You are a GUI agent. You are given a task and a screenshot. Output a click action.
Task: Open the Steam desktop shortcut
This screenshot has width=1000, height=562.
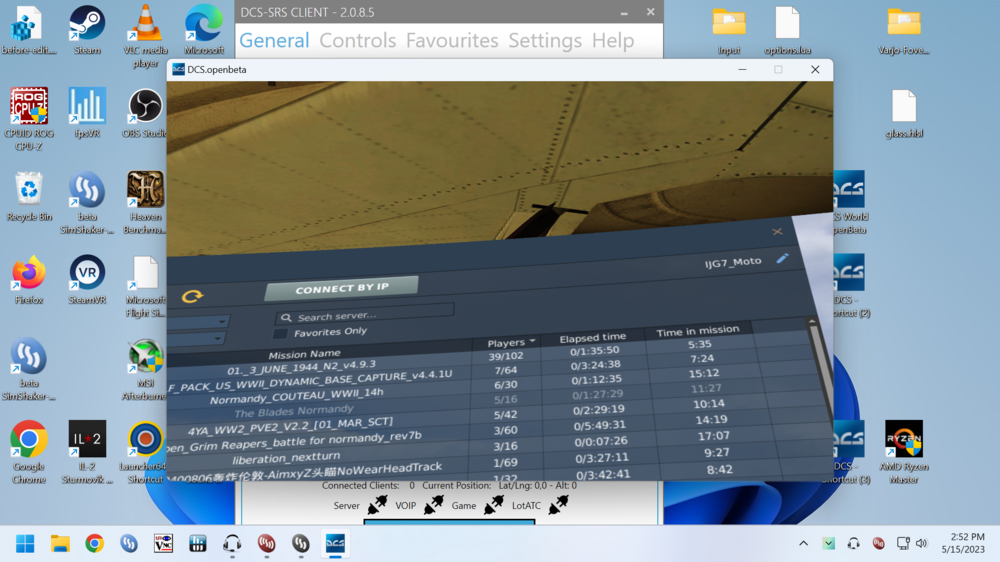[87, 30]
